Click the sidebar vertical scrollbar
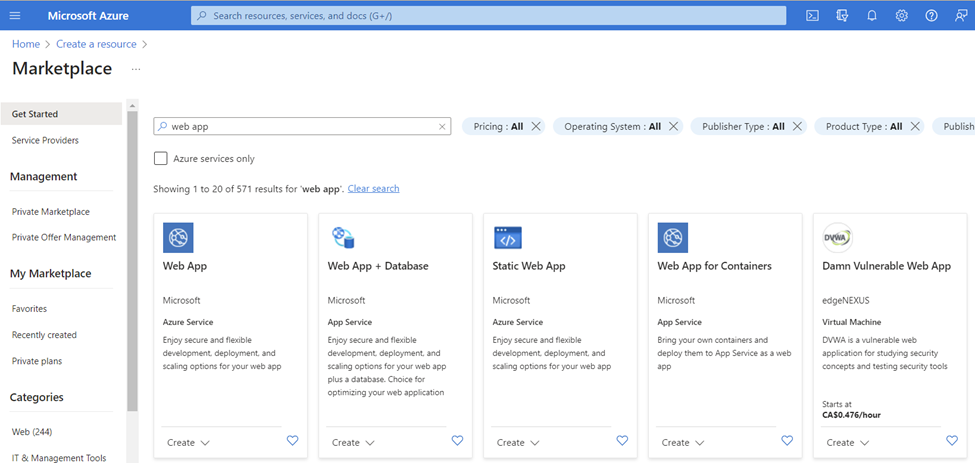This screenshot has width=975, height=463. pyautogui.click(x=132, y=261)
